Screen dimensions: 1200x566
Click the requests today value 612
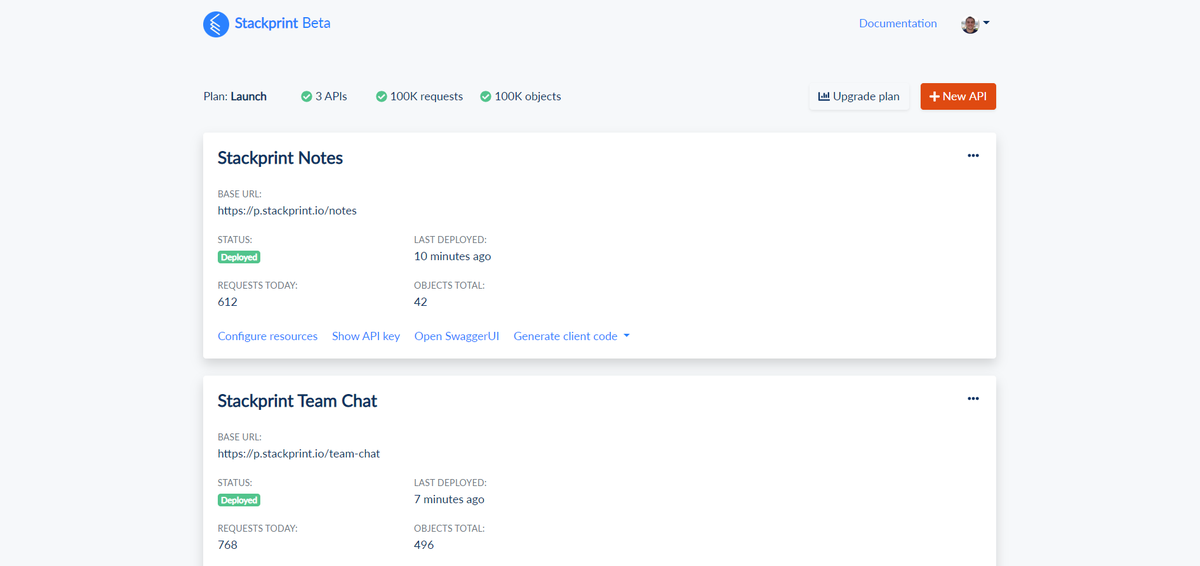point(227,302)
